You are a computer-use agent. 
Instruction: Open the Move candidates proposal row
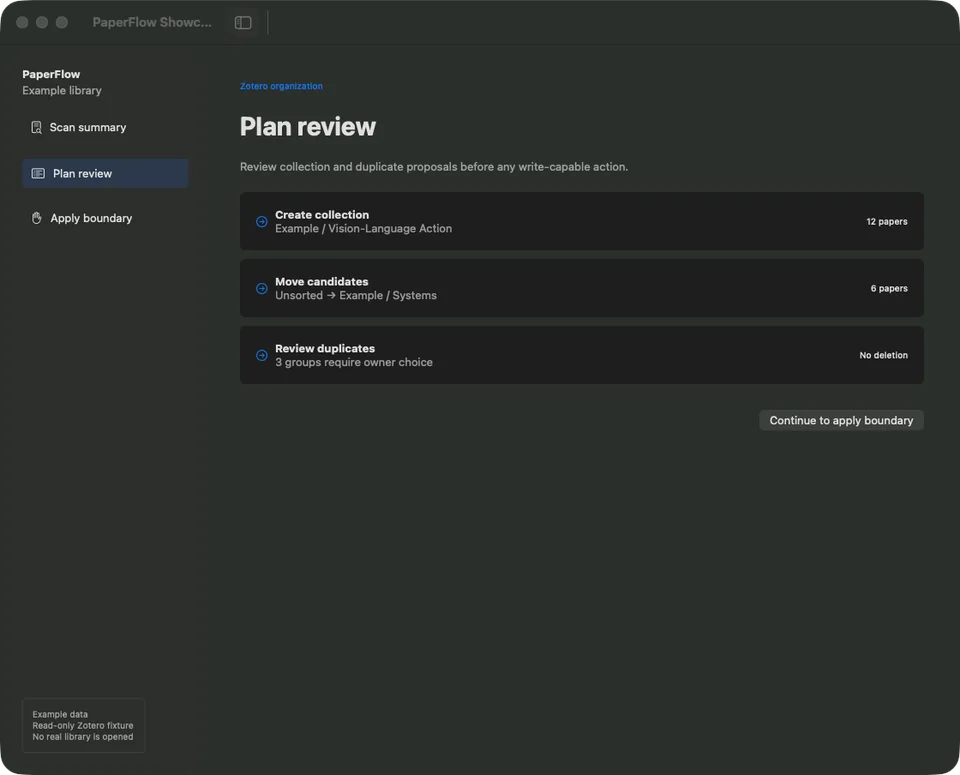(582, 288)
